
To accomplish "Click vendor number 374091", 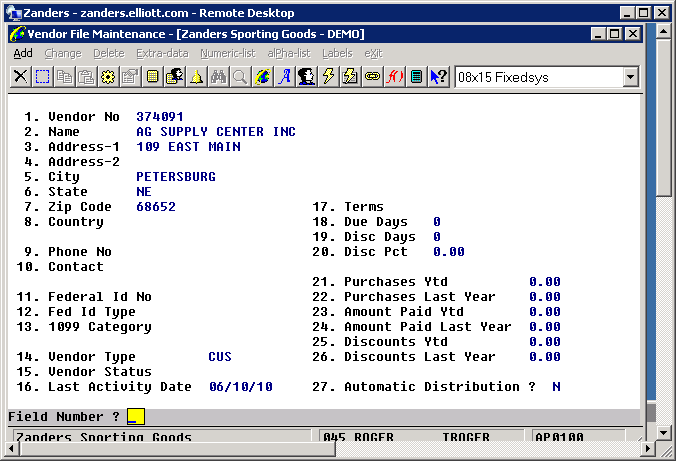I will click(160, 116).
